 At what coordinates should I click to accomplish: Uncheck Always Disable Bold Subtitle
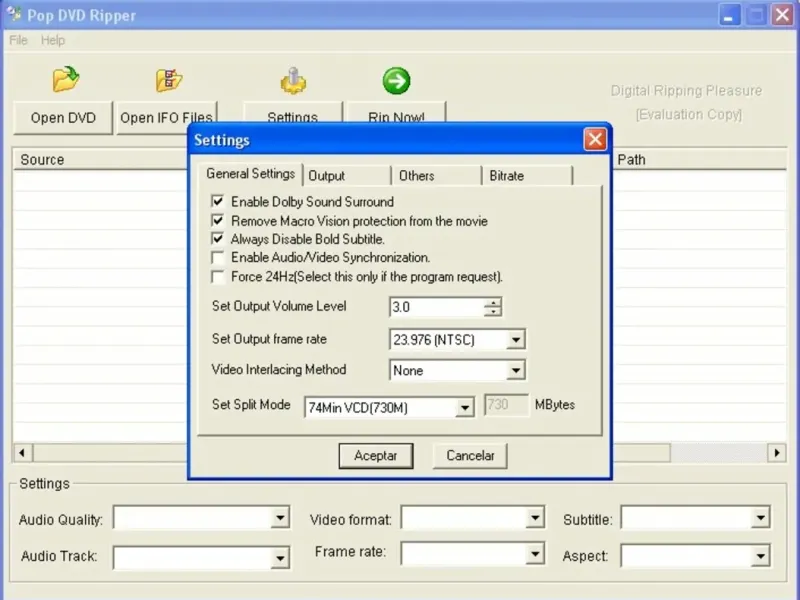tap(218, 239)
